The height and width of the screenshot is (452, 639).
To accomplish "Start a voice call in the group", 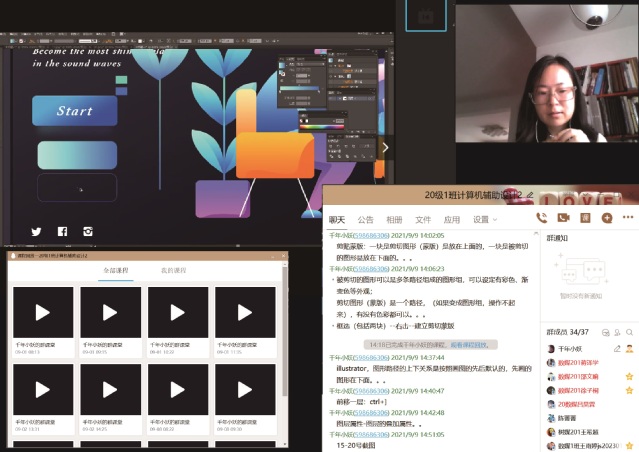I will click(x=542, y=218).
